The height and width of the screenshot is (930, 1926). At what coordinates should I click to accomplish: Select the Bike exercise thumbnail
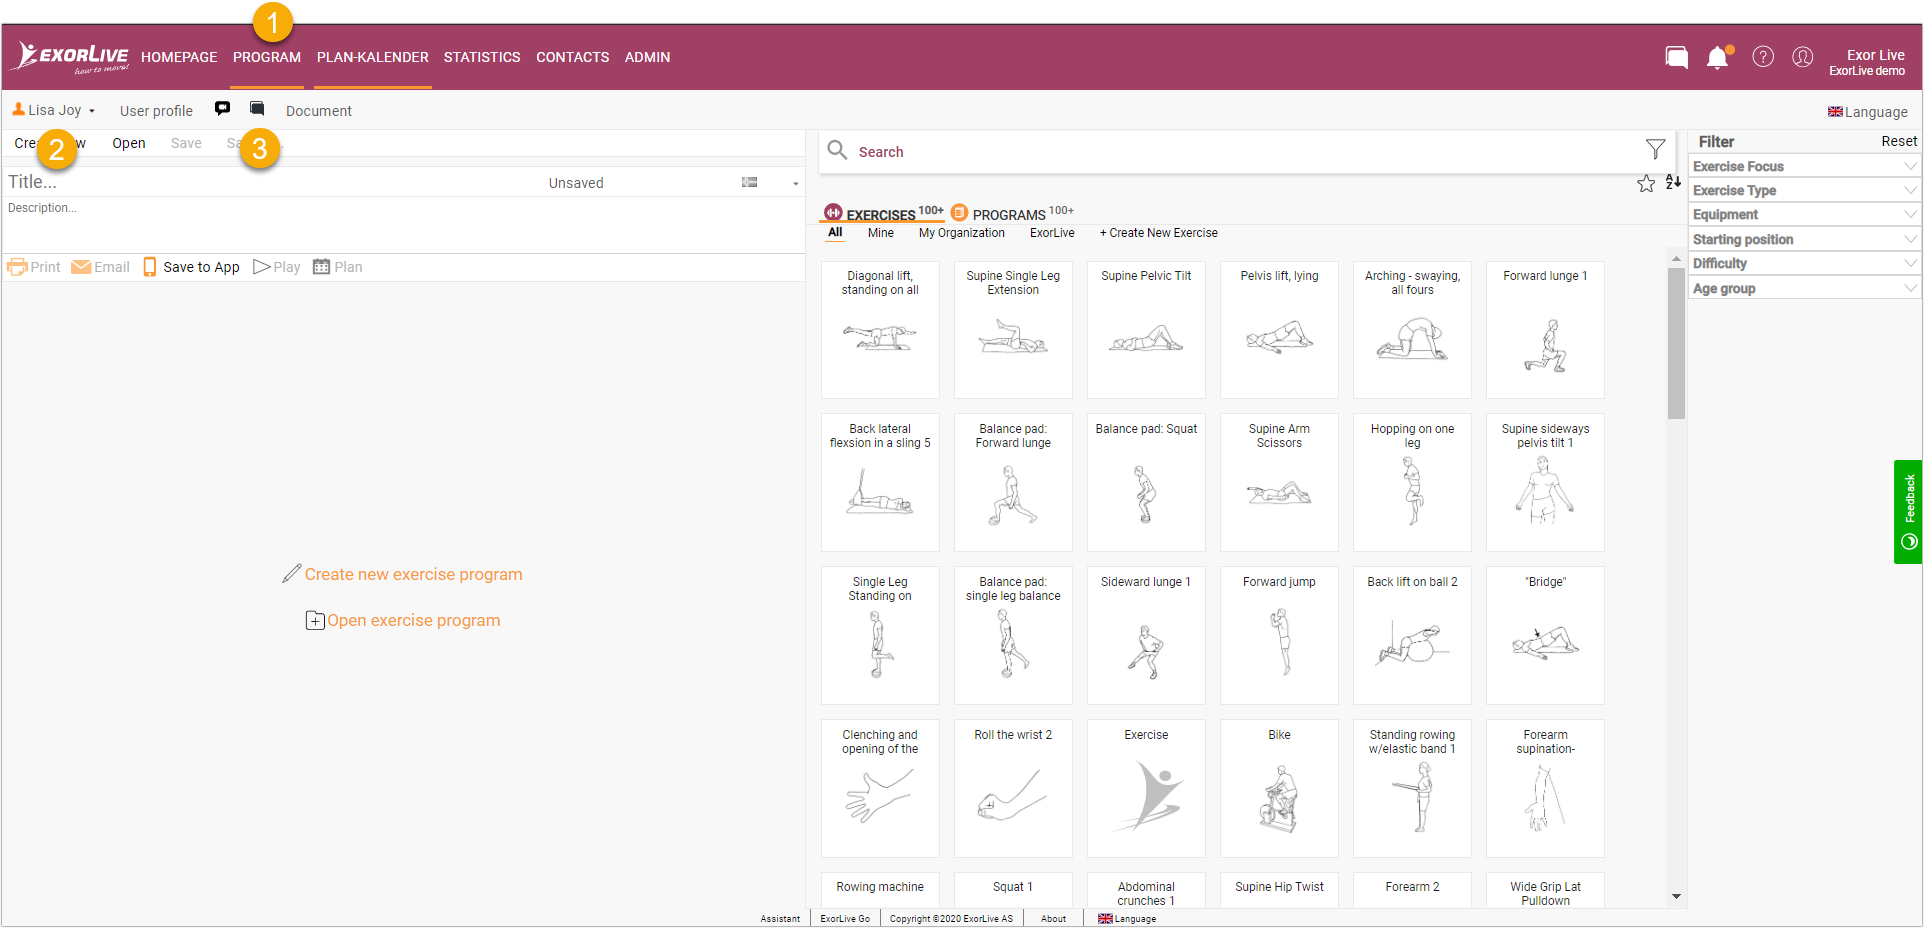point(1279,789)
